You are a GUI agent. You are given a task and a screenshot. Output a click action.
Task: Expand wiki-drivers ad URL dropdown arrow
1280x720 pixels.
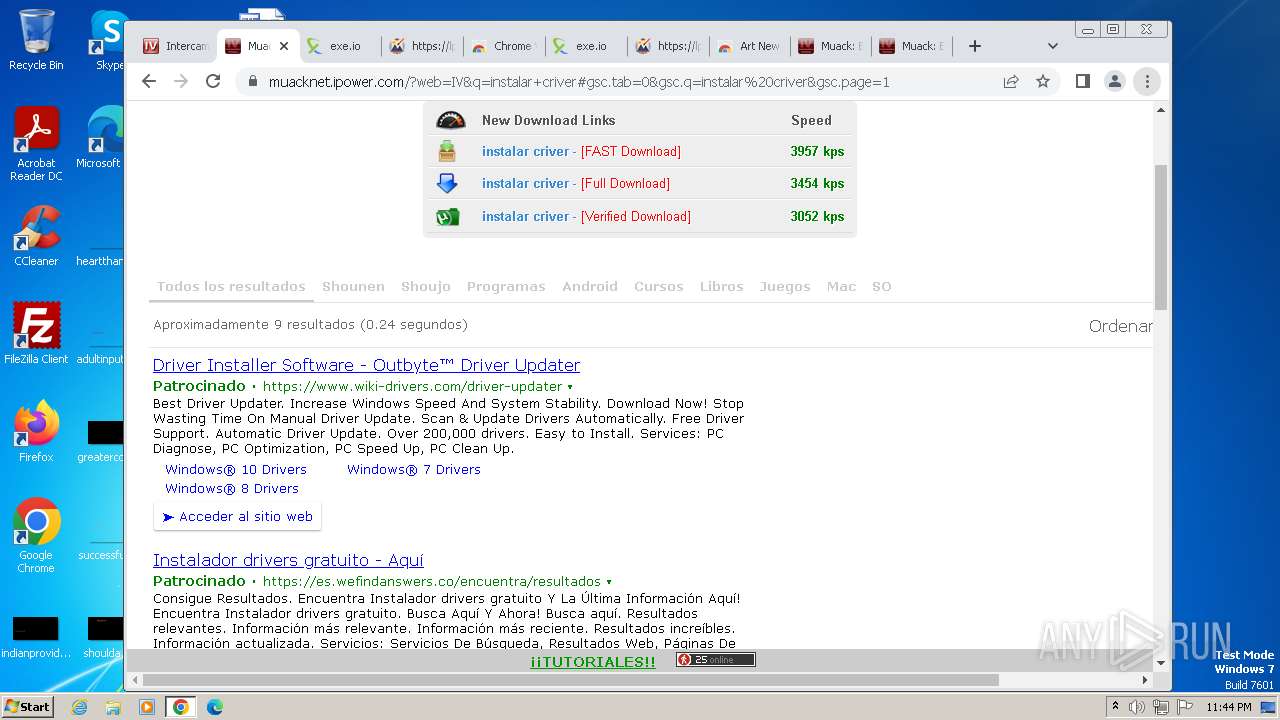pos(570,387)
